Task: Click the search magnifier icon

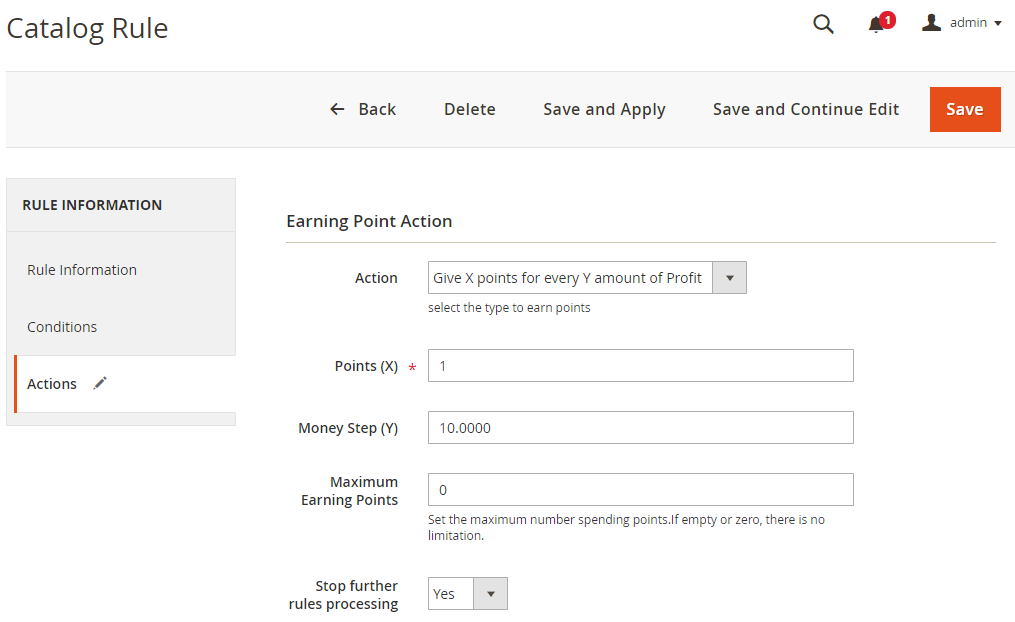Action: (x=823, y=24)
